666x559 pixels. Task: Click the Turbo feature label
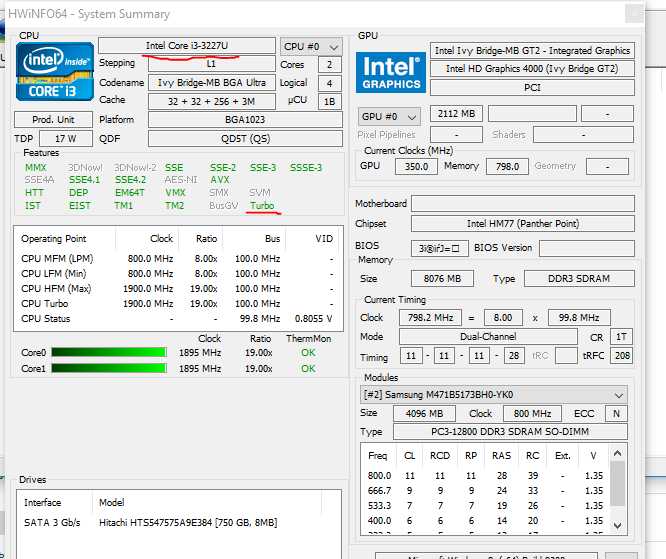[262, 206]
